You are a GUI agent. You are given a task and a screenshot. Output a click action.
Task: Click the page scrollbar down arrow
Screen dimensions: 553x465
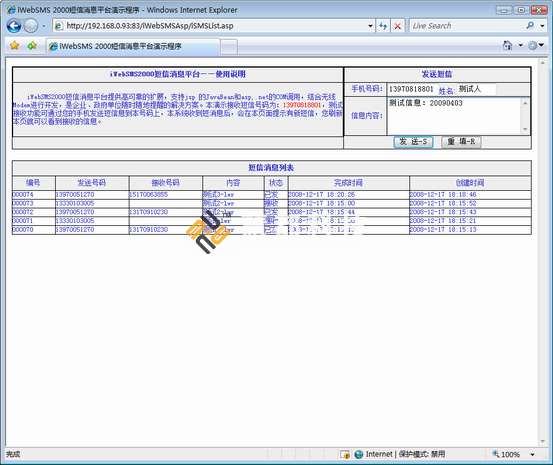point(543,441)
